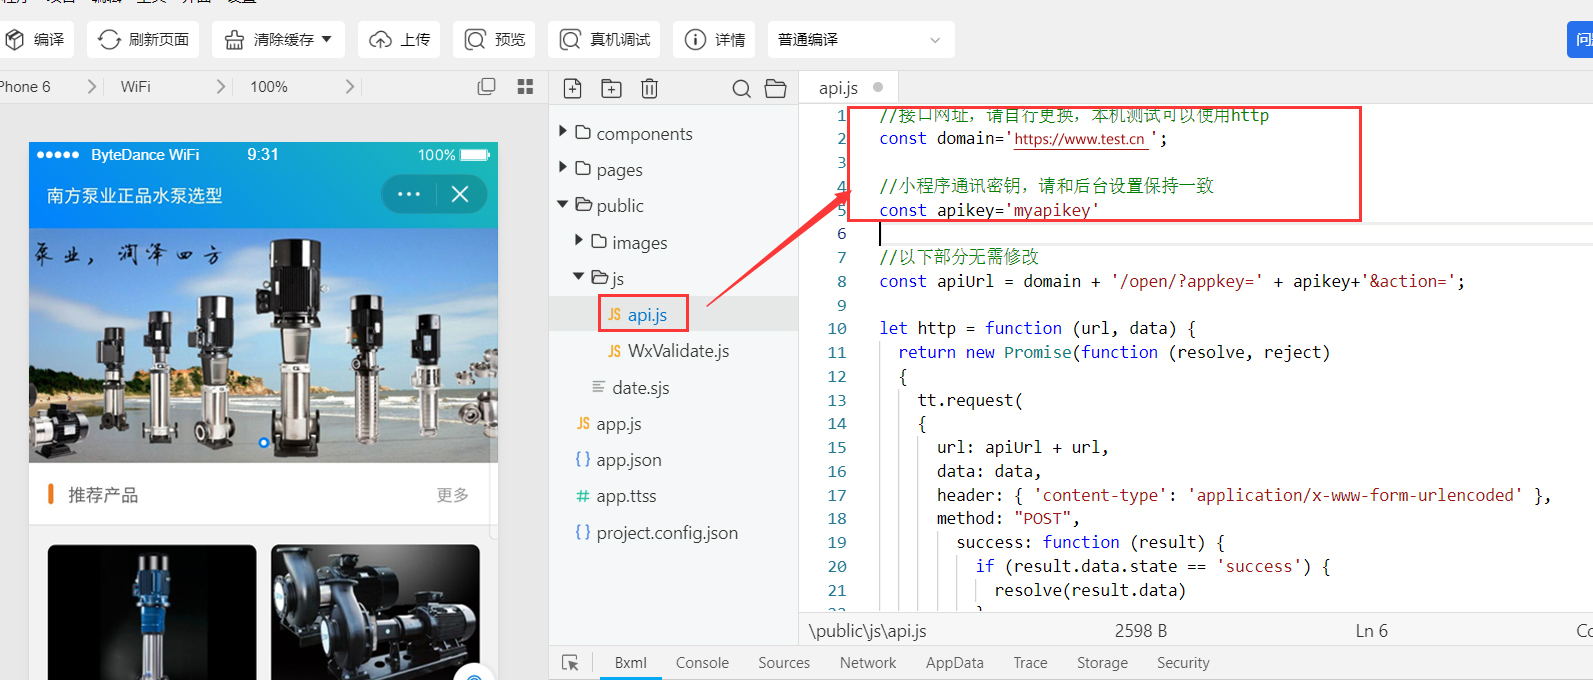Switch to the Network tab
The image size is (1593, 680).
(x=867, y=663)
